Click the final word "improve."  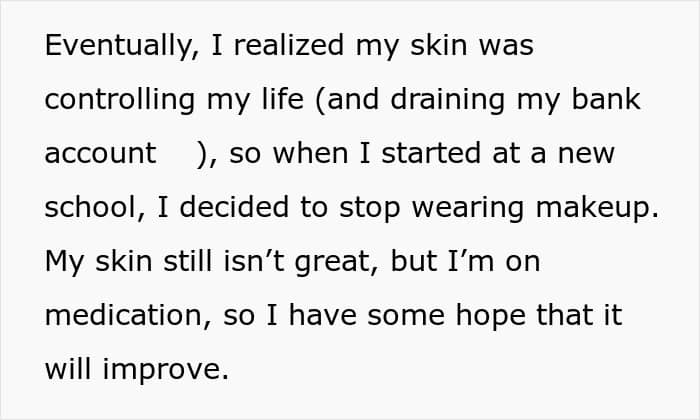(x=166, y=370)
